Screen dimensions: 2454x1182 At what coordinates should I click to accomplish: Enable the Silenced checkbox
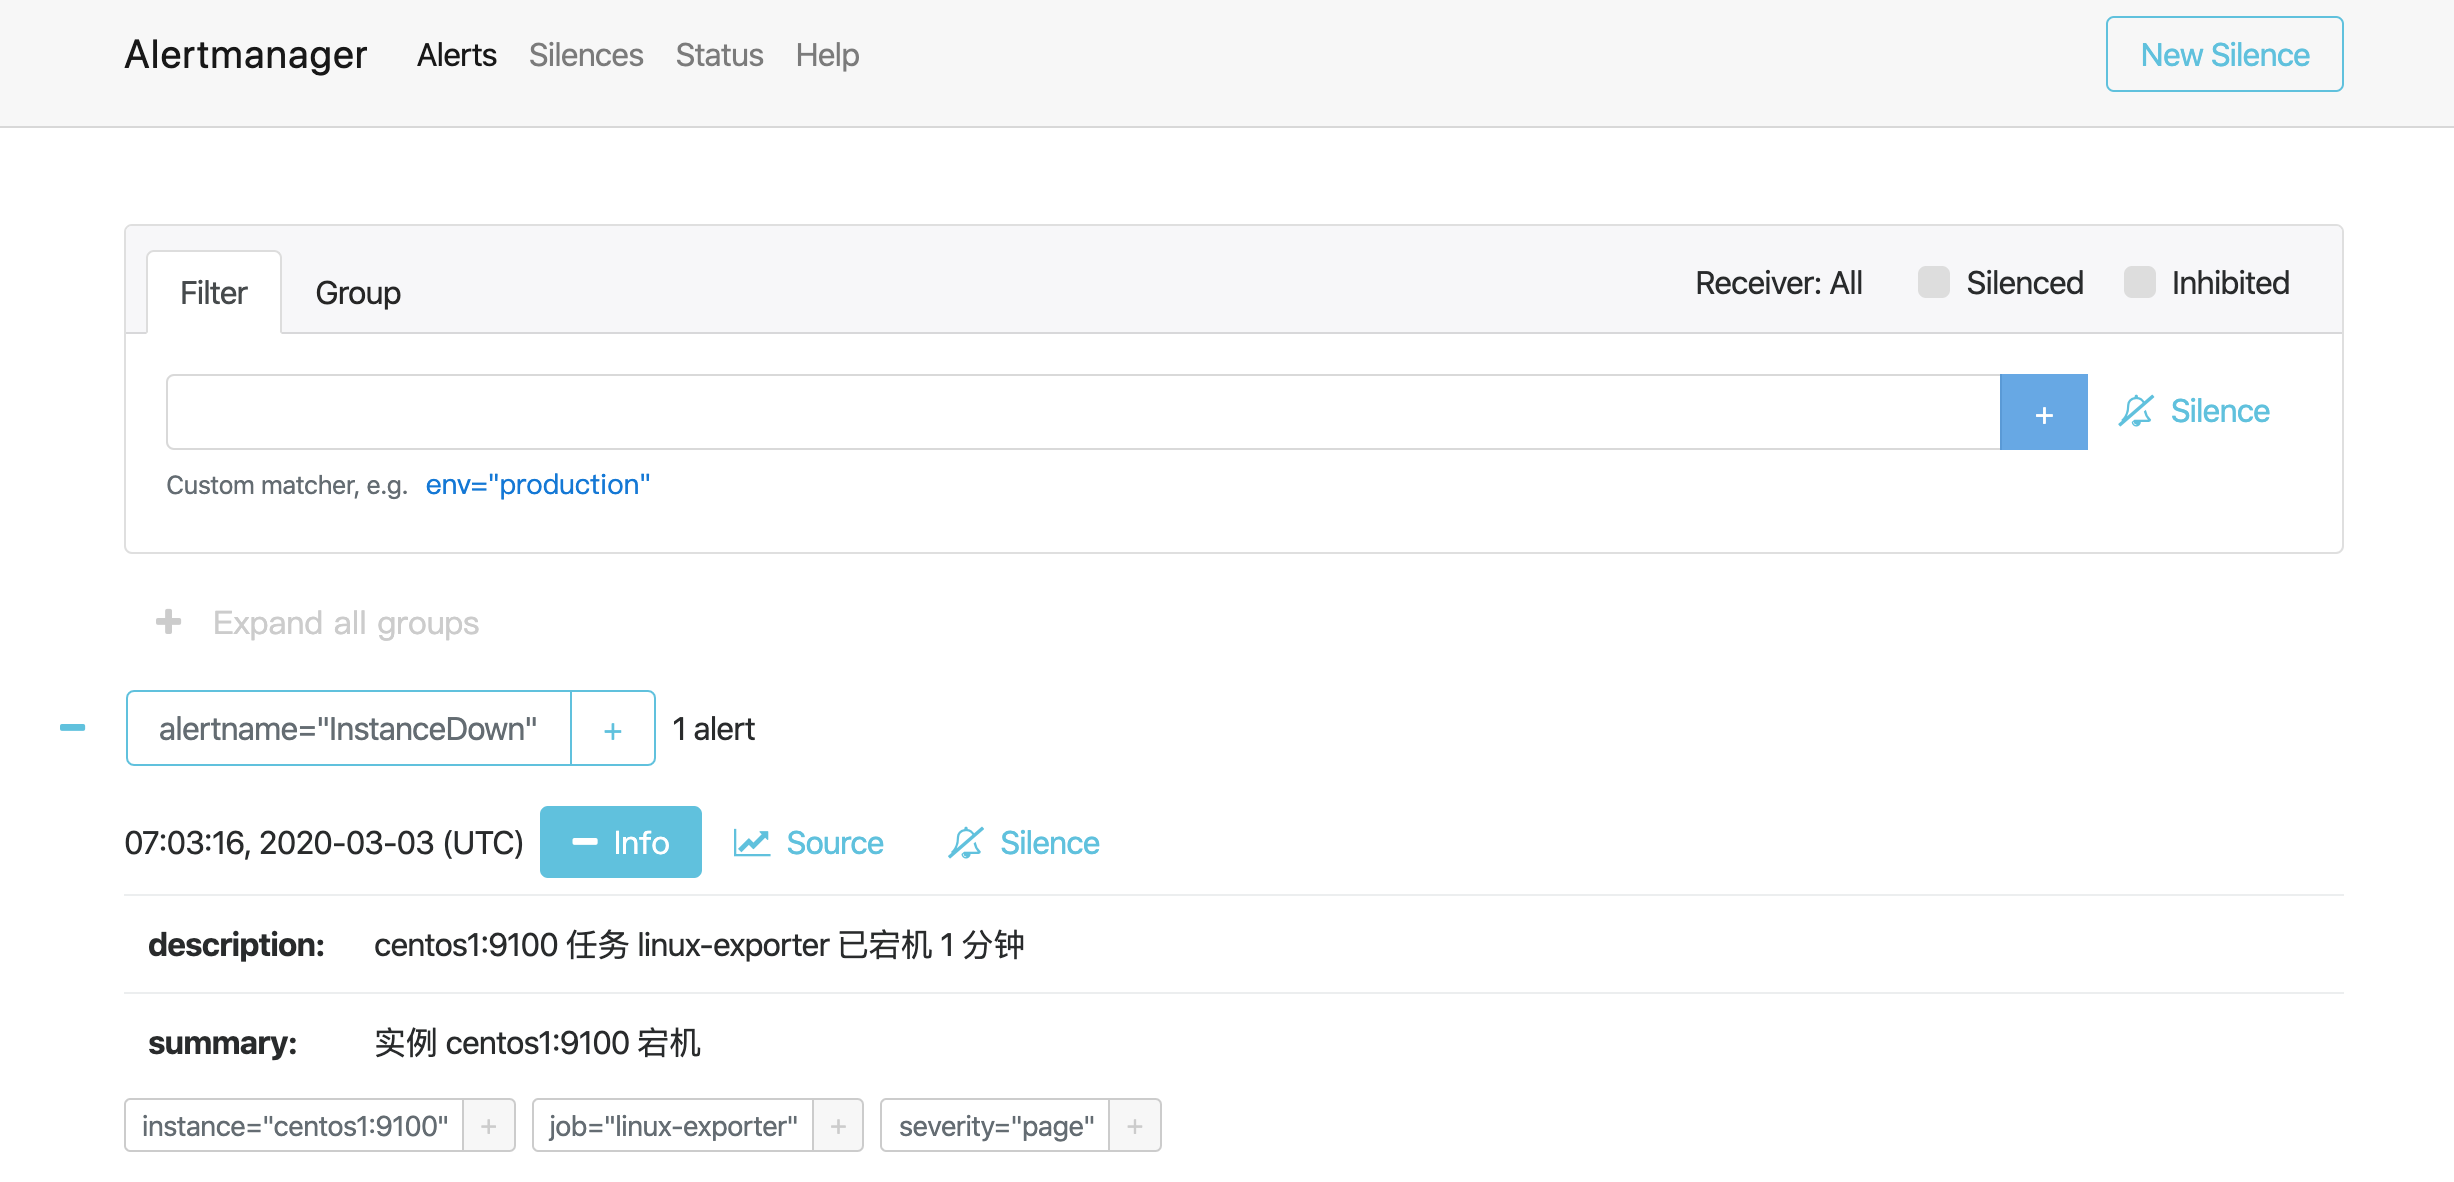(x=1934, y=283)
